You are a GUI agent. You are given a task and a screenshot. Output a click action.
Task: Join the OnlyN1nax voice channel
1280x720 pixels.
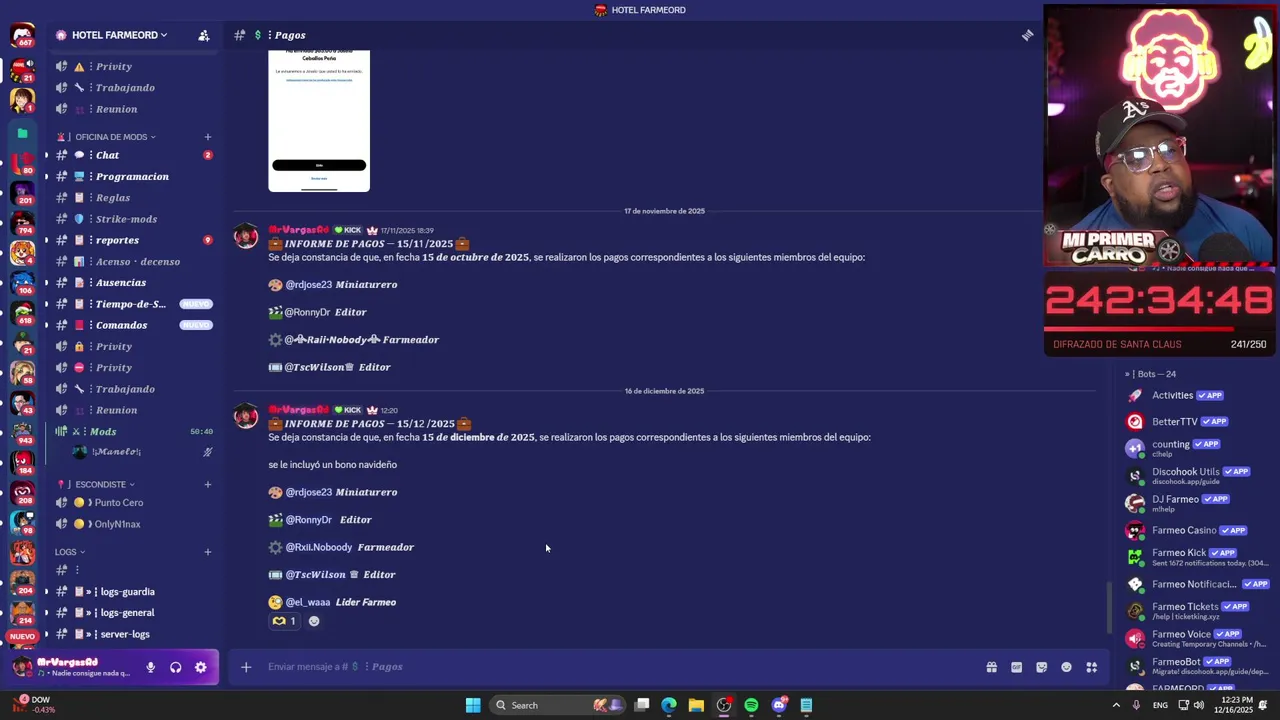click(x=132, y=524)
